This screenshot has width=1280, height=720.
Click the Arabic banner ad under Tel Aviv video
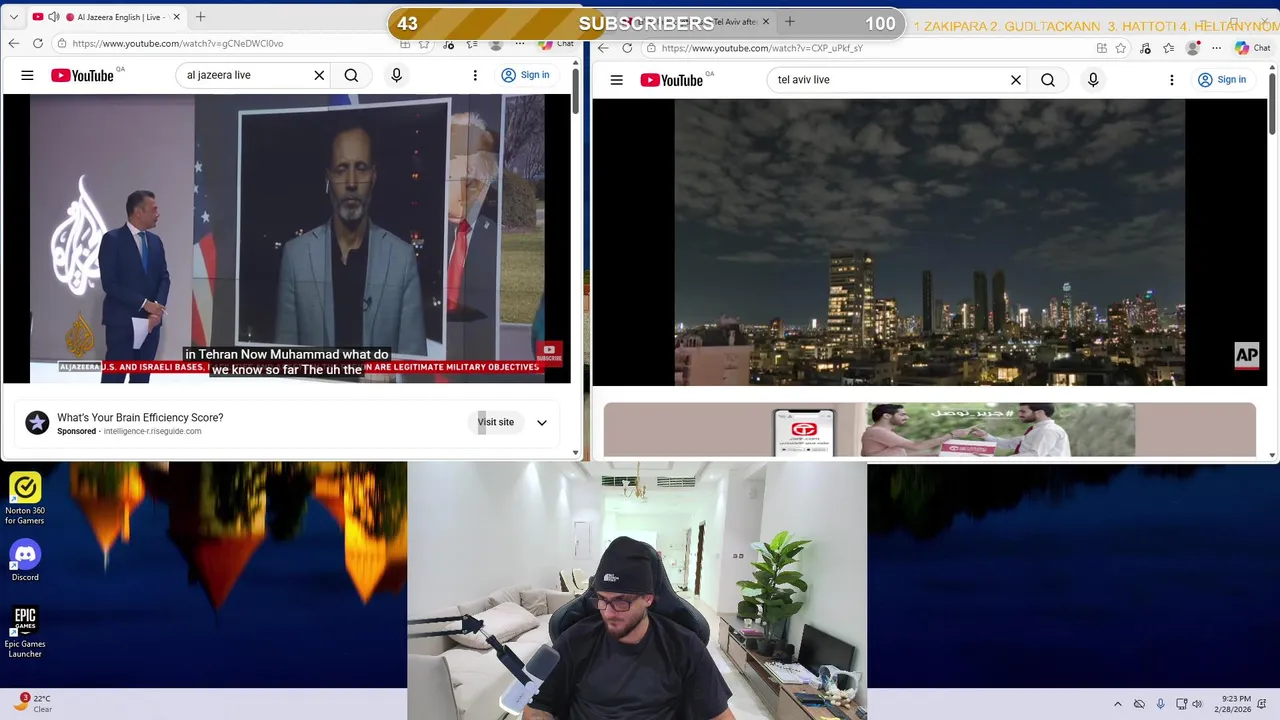930,430
